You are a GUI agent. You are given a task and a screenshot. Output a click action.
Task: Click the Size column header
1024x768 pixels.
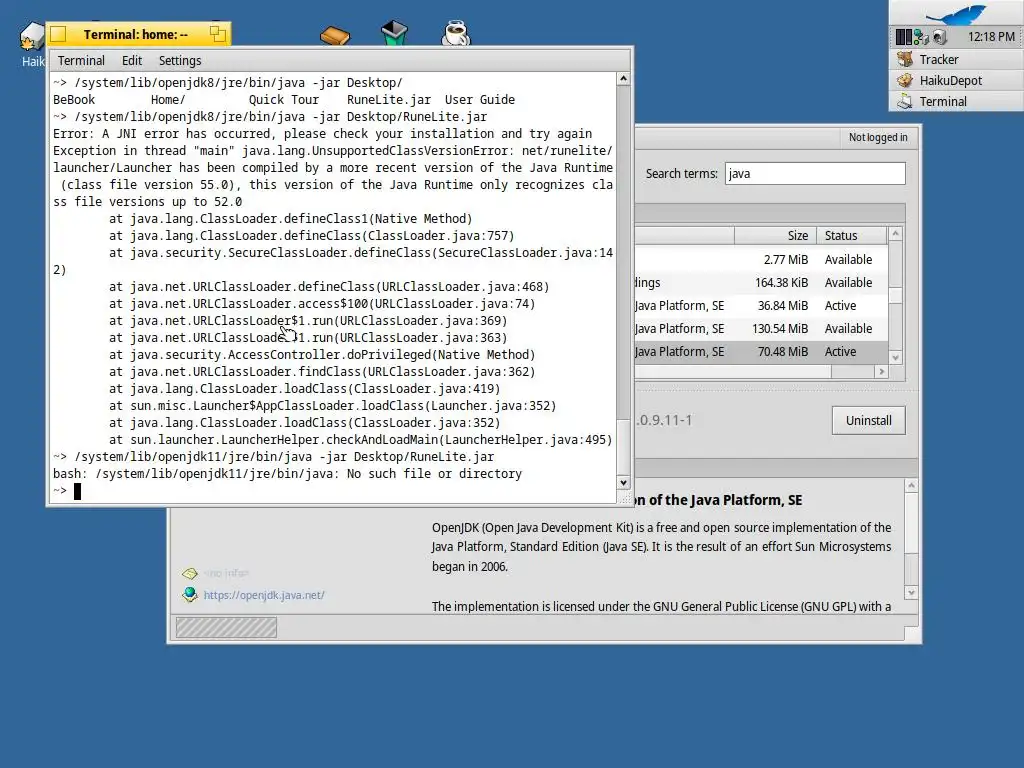pyautogui.click(x=775, y=235)
